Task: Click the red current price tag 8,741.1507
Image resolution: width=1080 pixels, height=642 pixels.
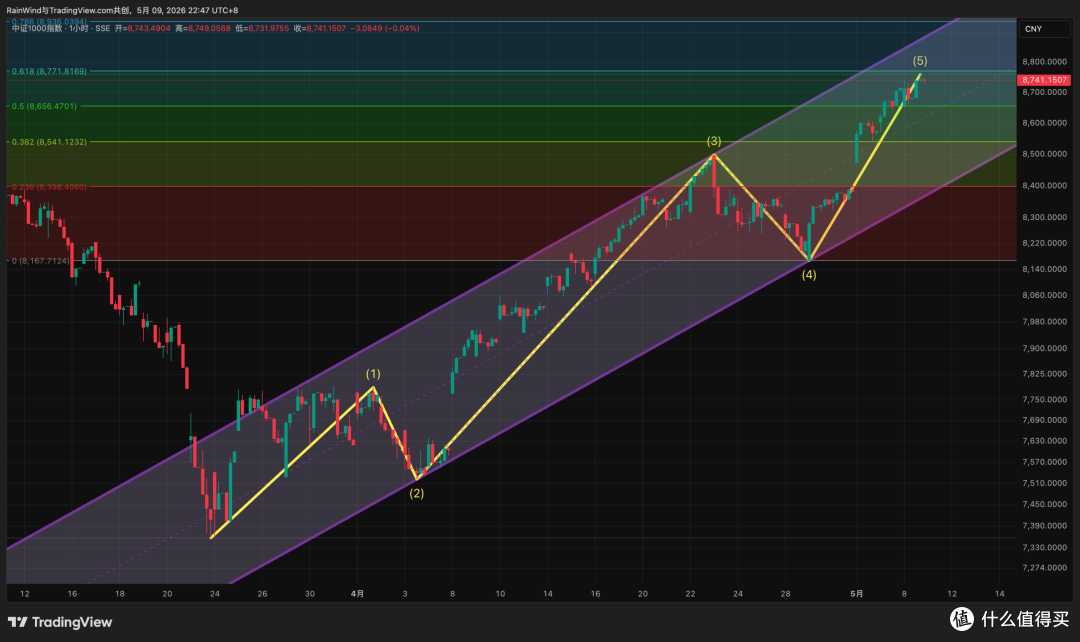Action: [x=1044, y=80]
